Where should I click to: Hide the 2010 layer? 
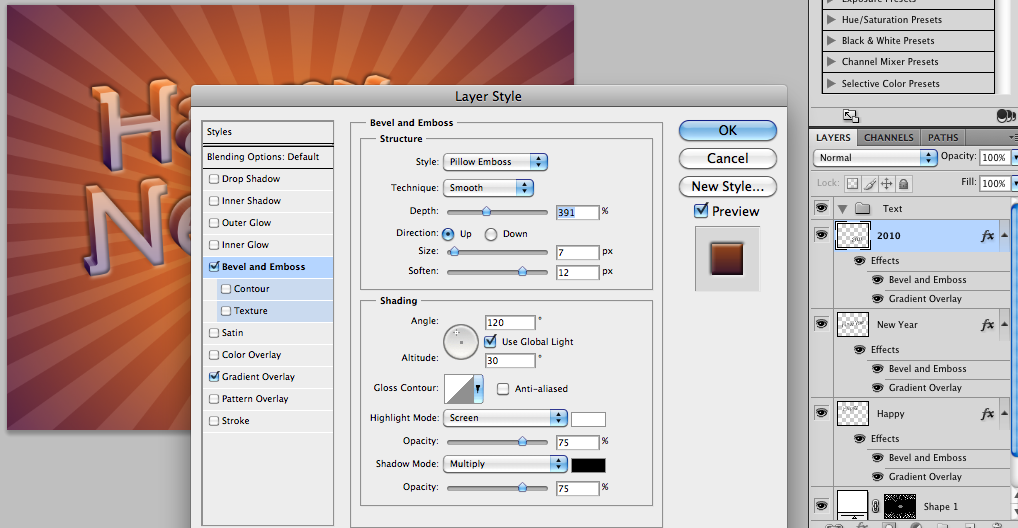click(821, 234)
